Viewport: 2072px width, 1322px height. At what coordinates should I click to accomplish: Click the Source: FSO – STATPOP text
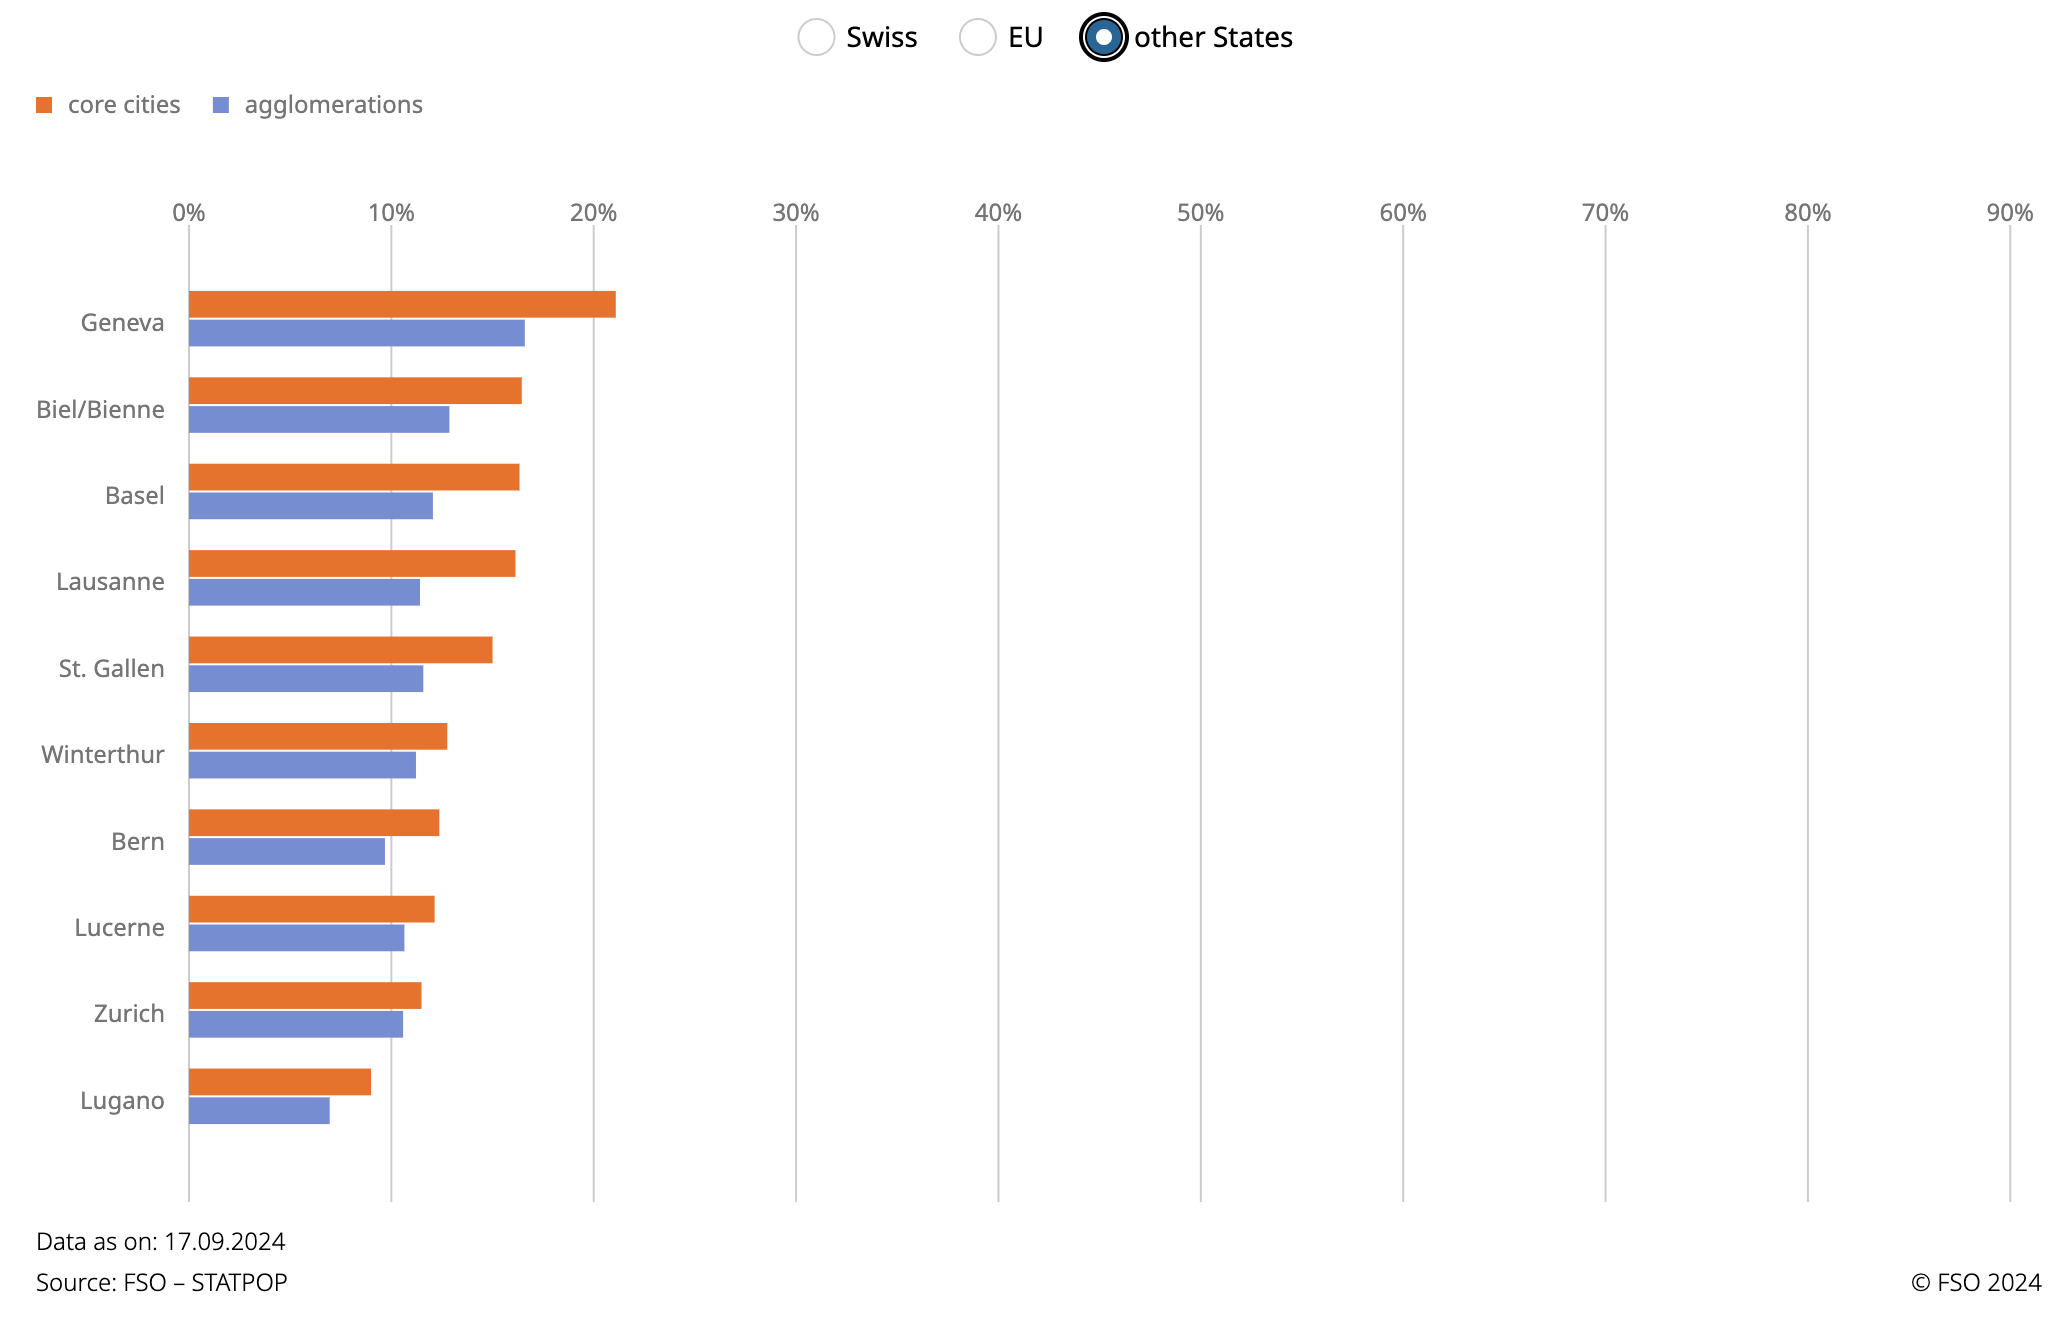coord(161,1283)
